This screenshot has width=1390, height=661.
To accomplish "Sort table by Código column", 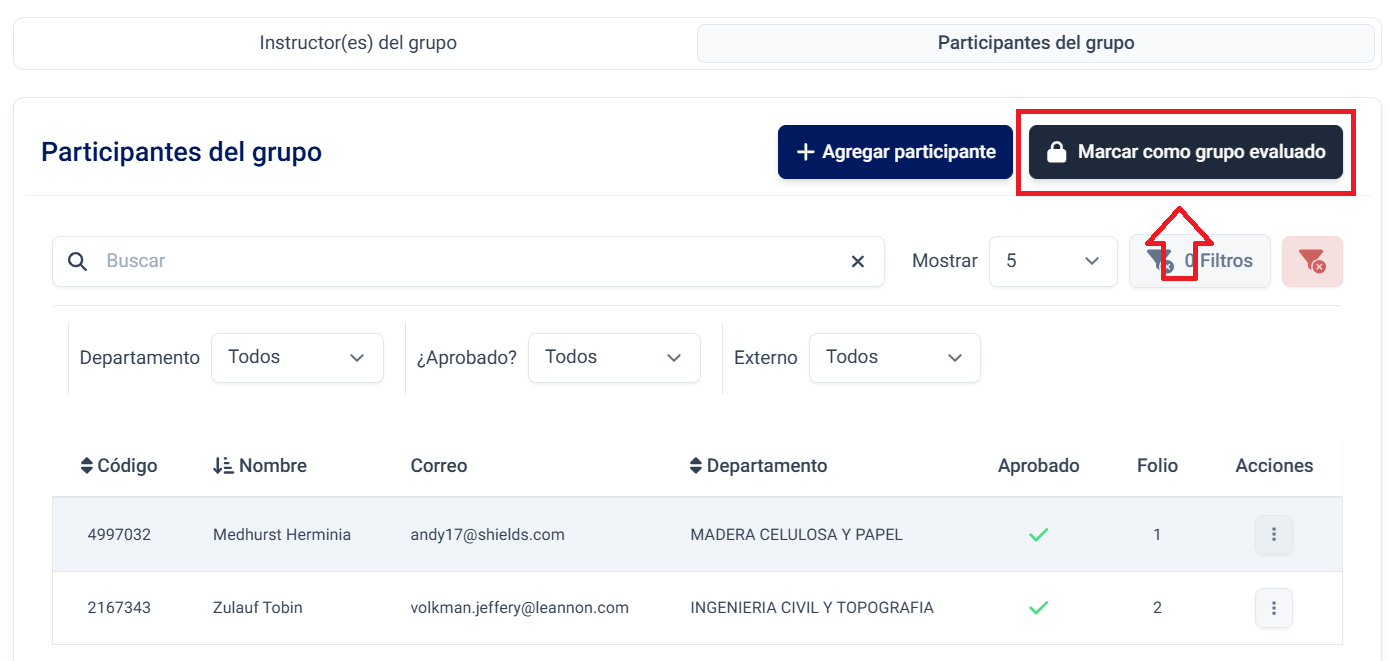I will pos(119,466).
